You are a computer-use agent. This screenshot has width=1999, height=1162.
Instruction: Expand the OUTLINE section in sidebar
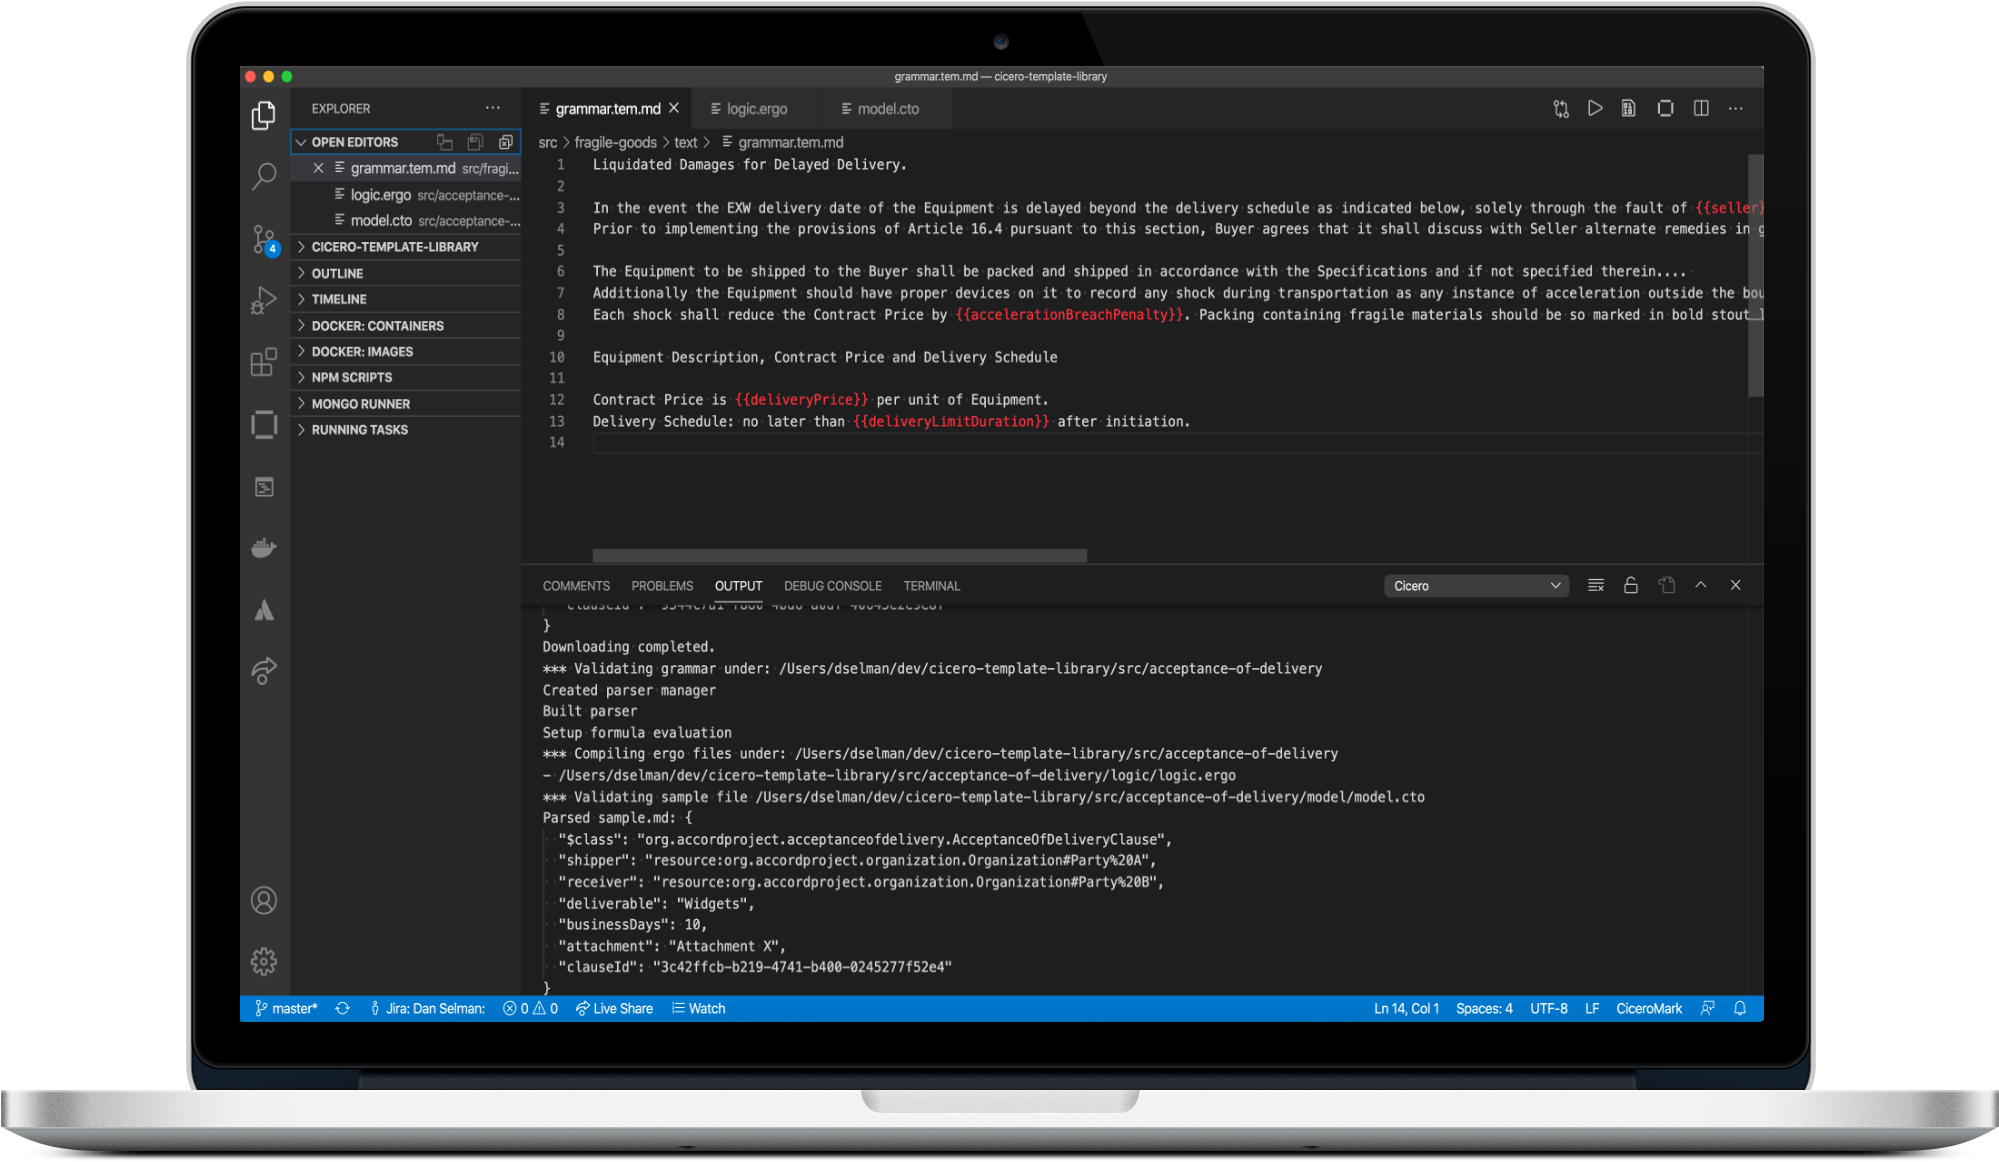click(340, 273)
